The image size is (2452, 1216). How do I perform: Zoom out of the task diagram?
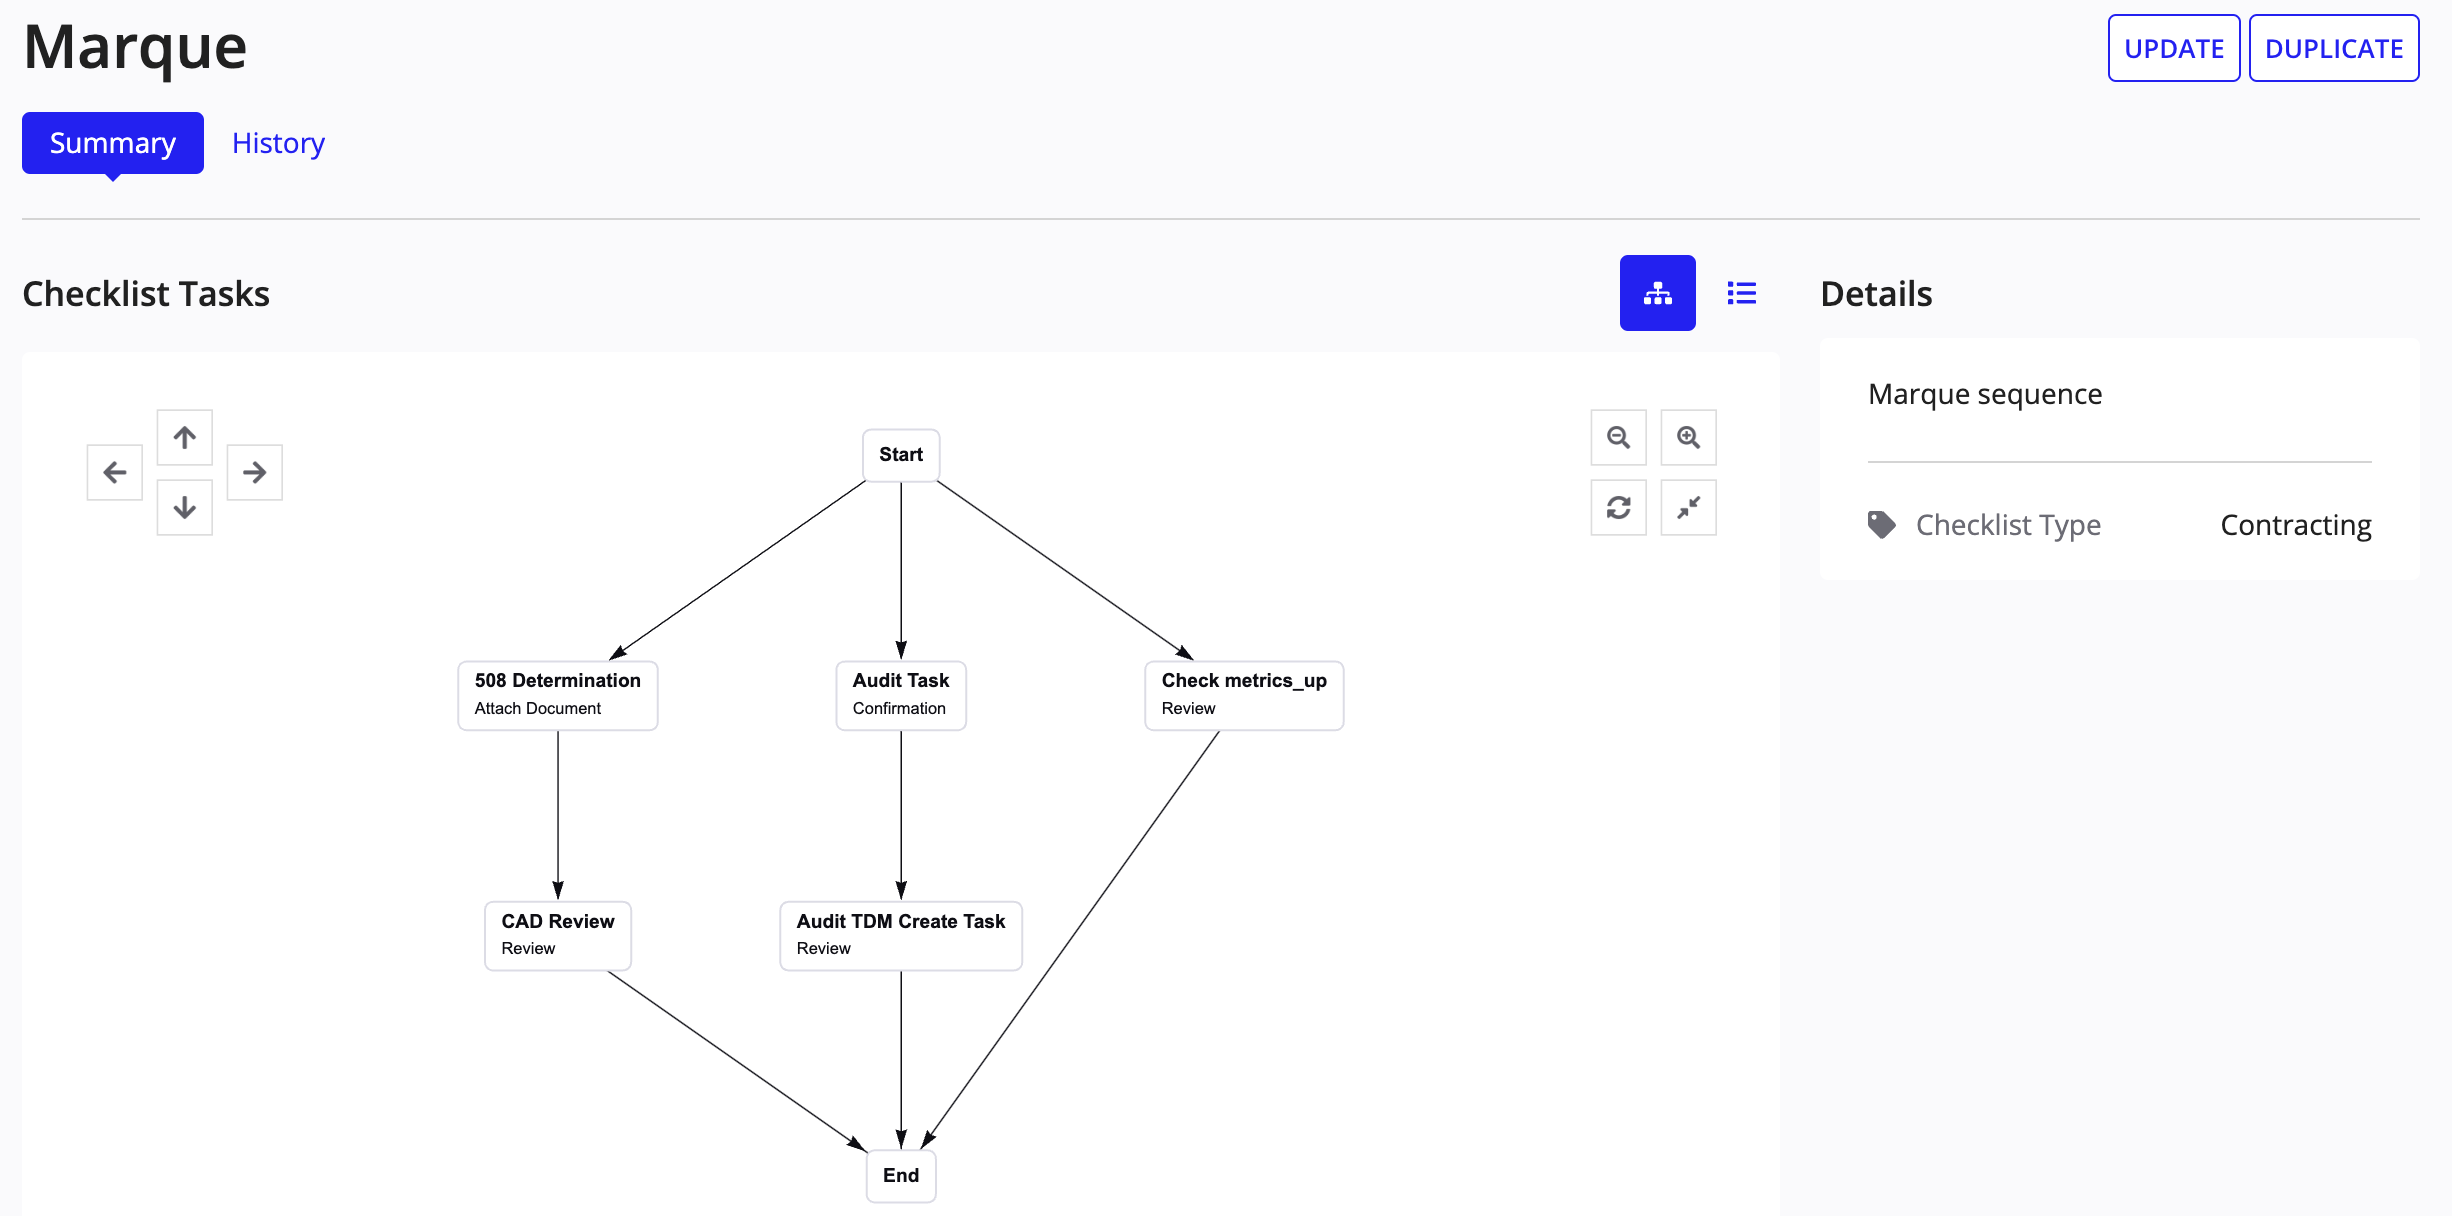1618,437
